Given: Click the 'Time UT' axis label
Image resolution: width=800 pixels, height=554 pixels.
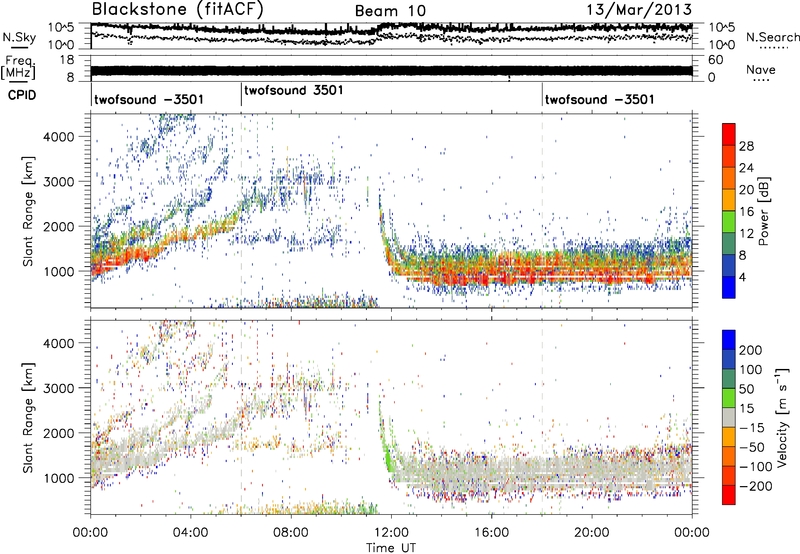Looking at the screenshot, I should (391, 548).
